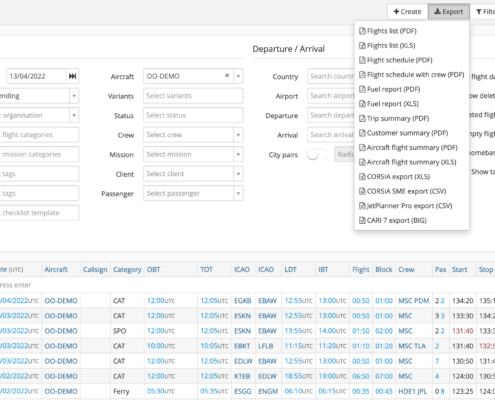Click the Create button
495x400 pixels.
point(408,12)
